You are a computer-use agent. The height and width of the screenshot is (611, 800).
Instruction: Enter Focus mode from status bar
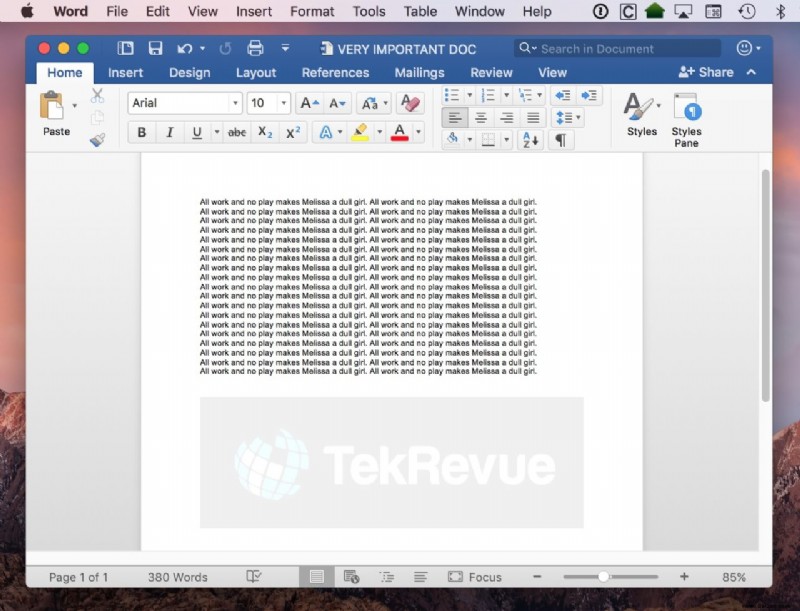click(474, 577)
